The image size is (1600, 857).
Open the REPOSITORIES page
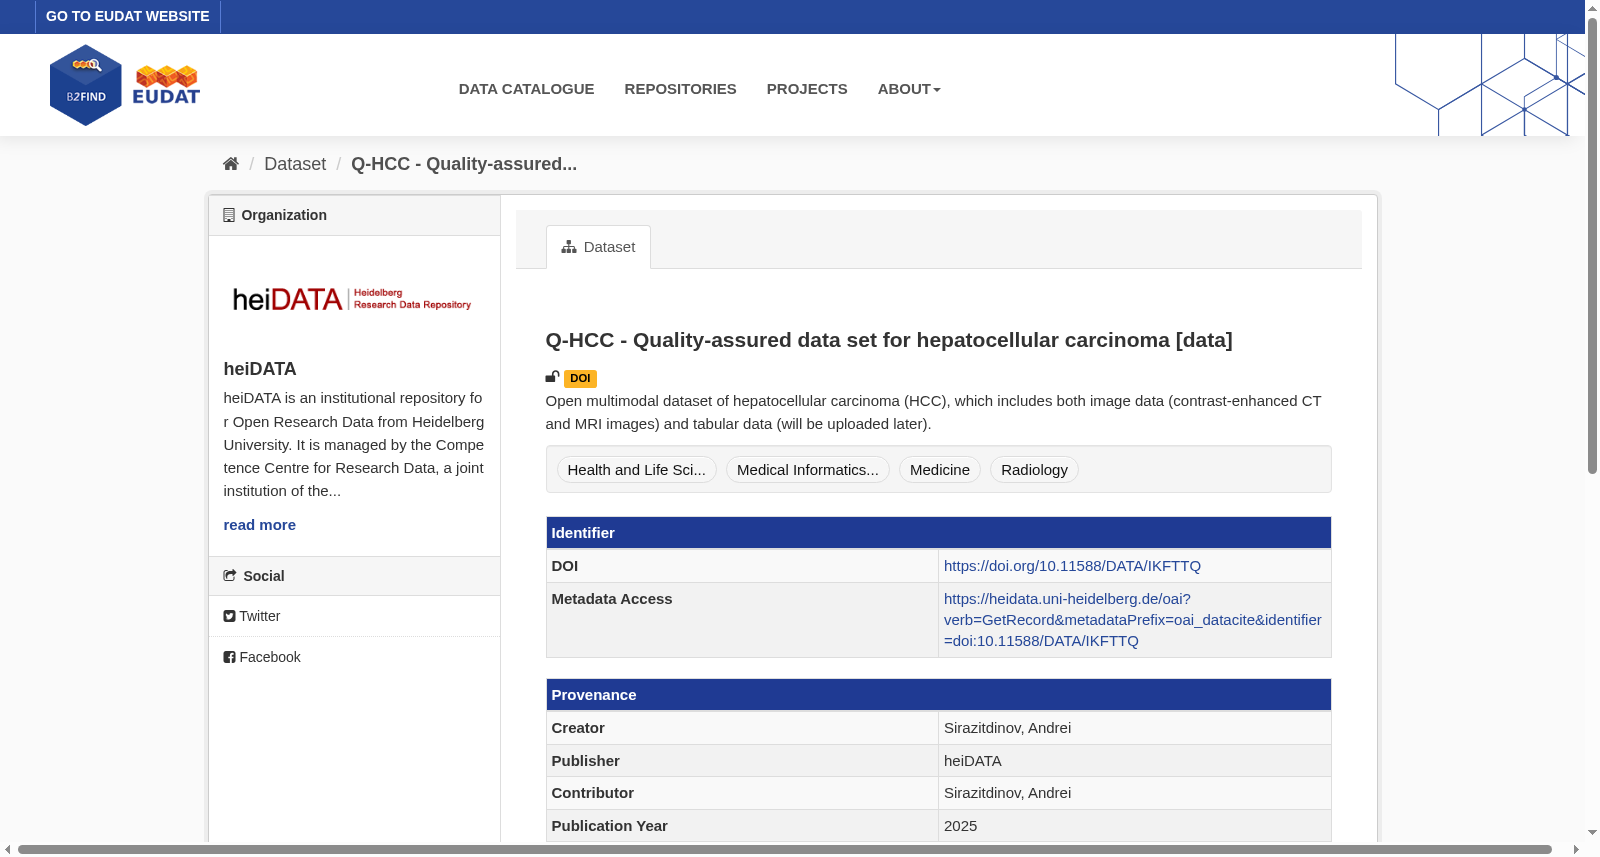[x=680, y=89]
